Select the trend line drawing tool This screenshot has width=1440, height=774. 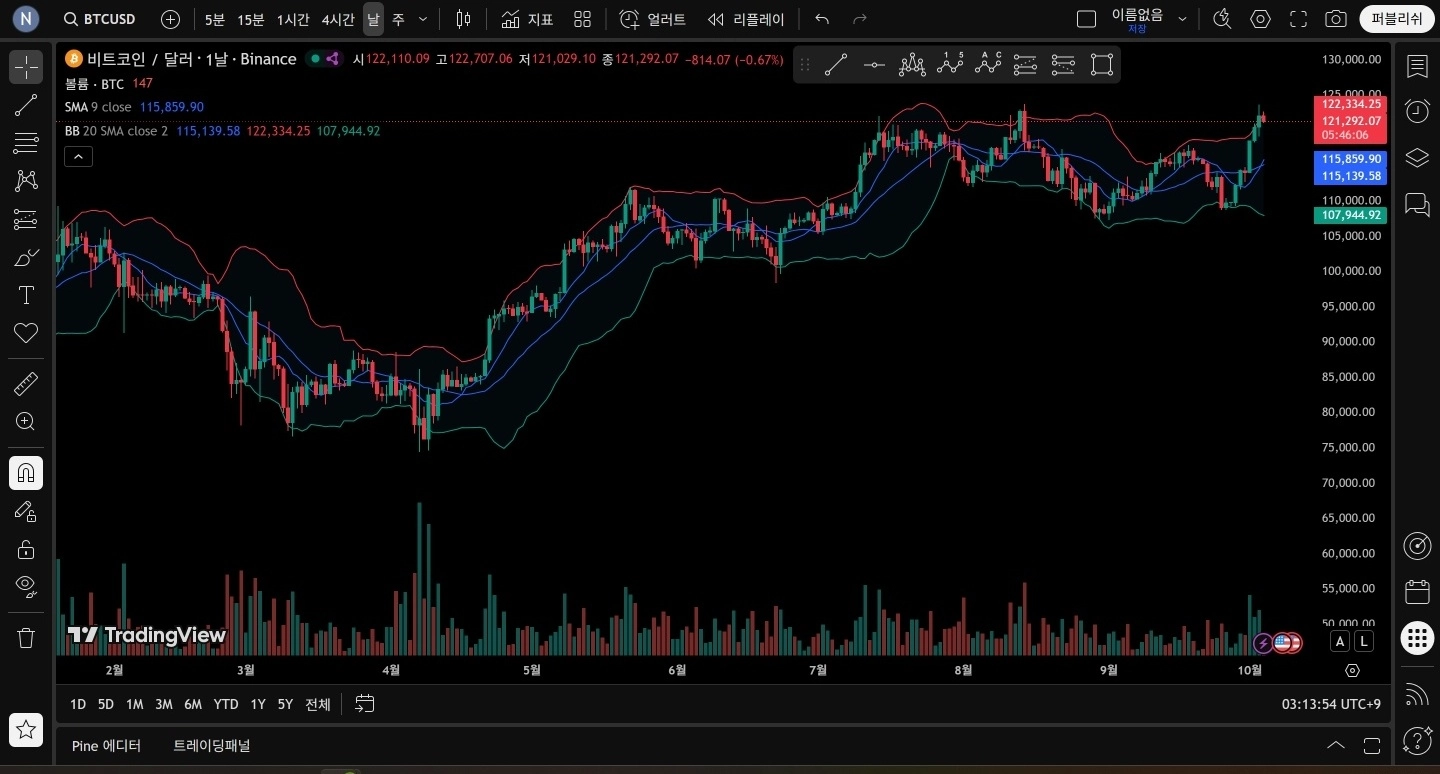pyautogui.click(x=26, y=105)
